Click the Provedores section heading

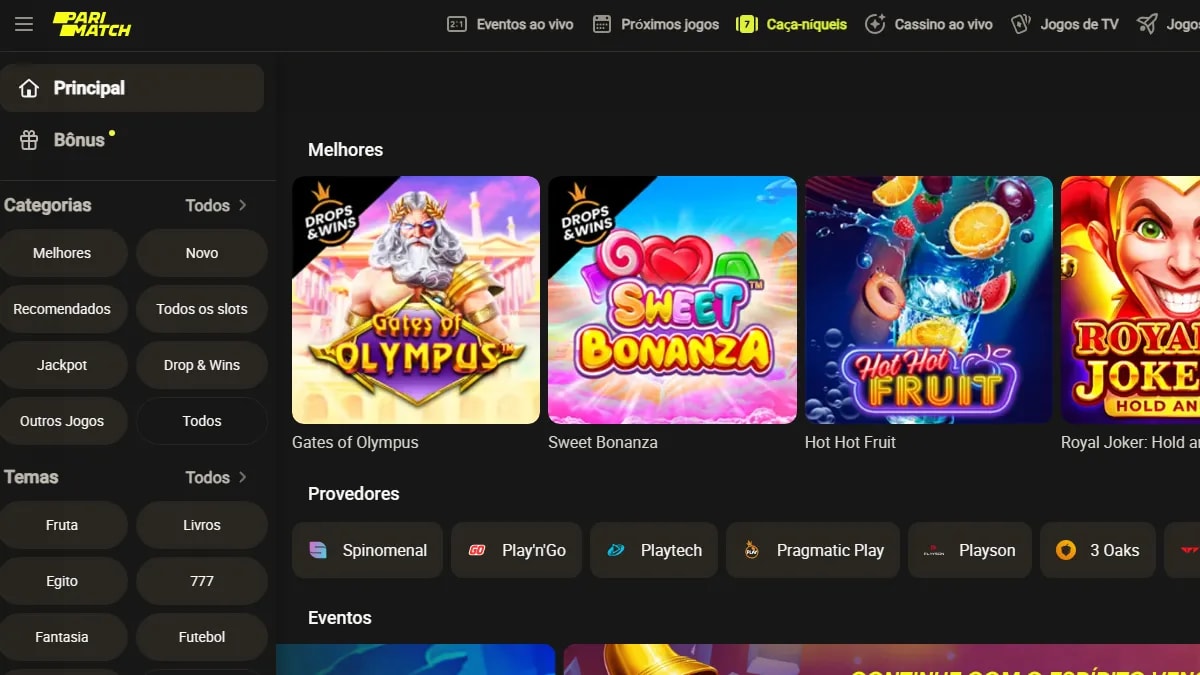click(353, 494)
